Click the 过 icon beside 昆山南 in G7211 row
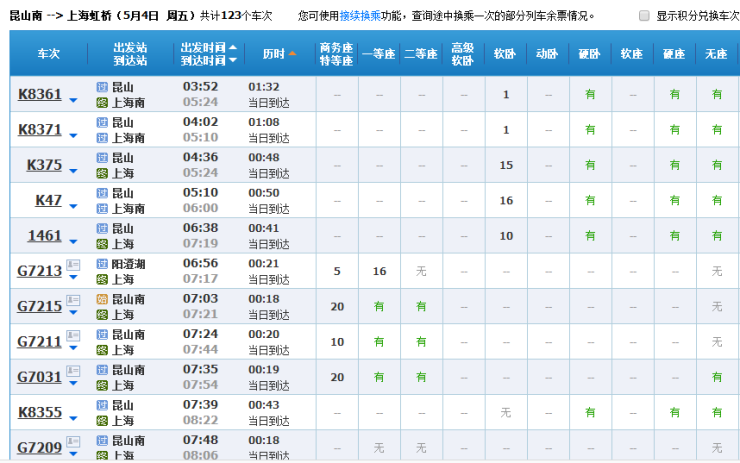Image resolution: width=740 pixels, height=463 pixels. (x=102, y=335)
